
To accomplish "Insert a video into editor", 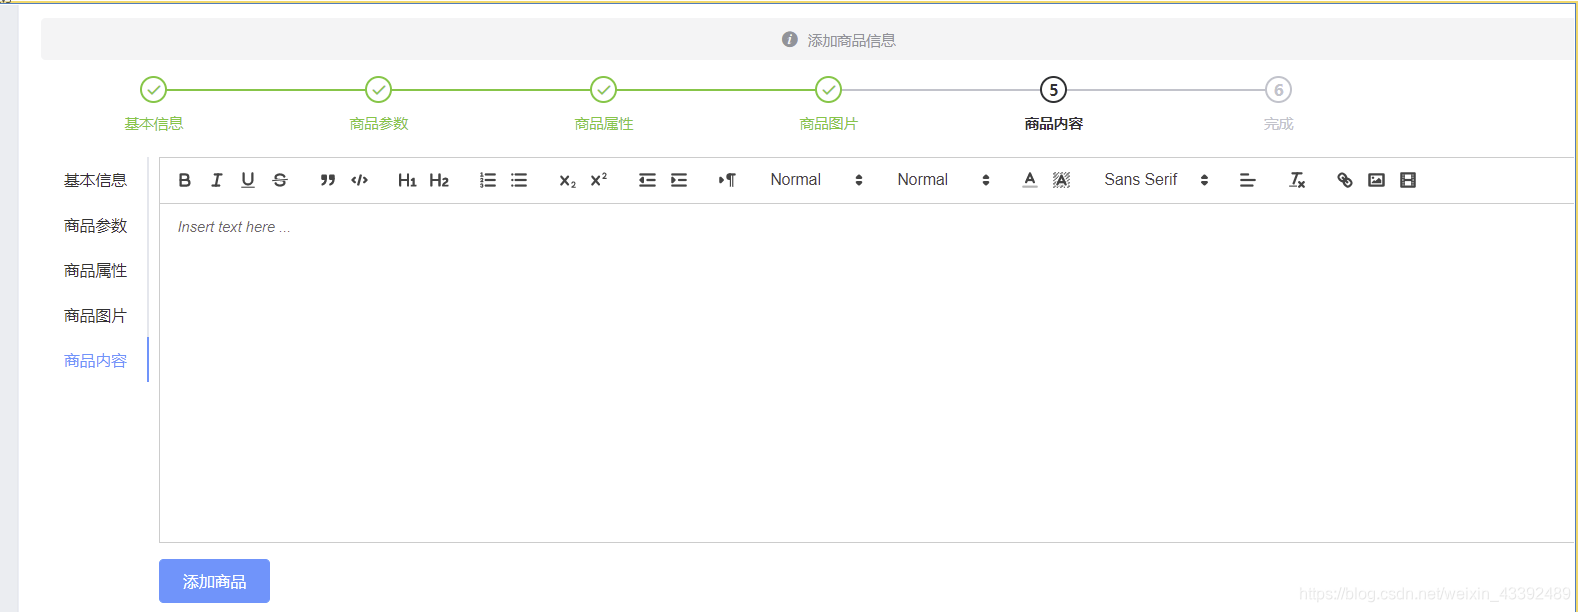I will 1408,180.
